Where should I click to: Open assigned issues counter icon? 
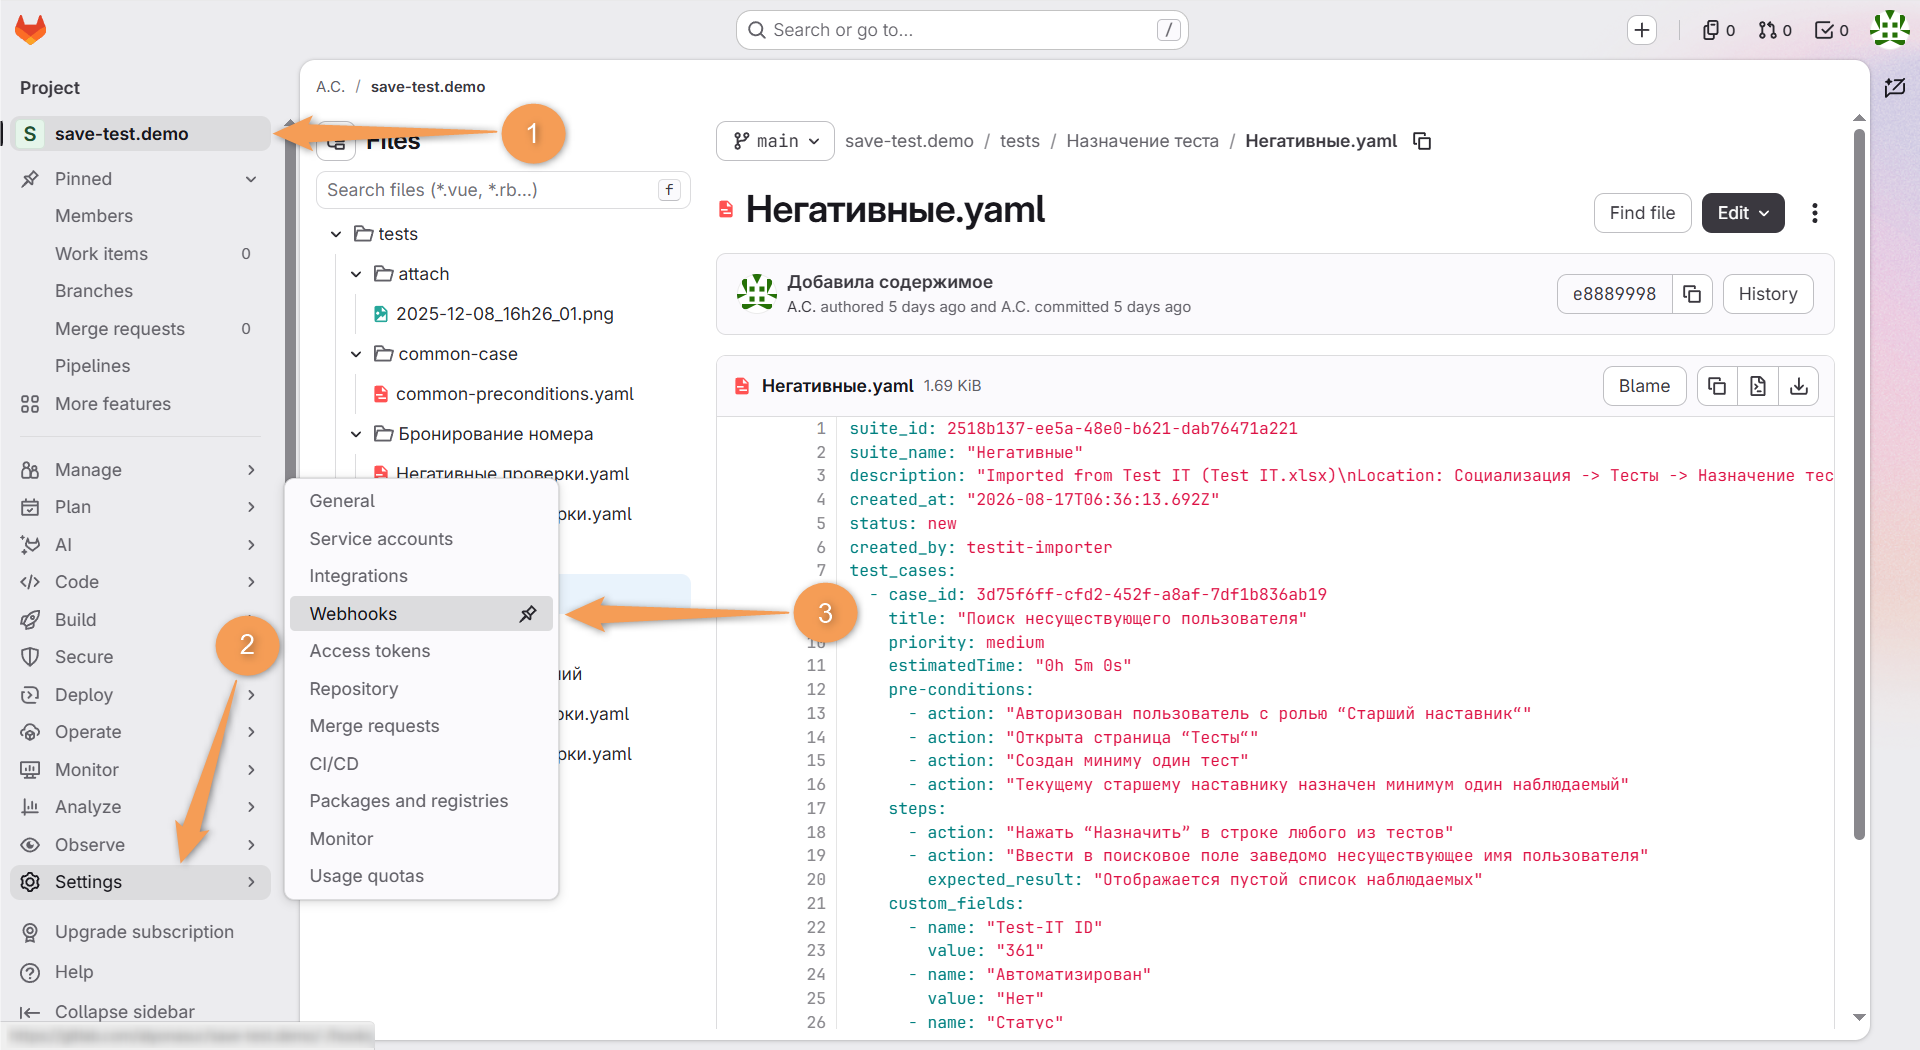1719,30
